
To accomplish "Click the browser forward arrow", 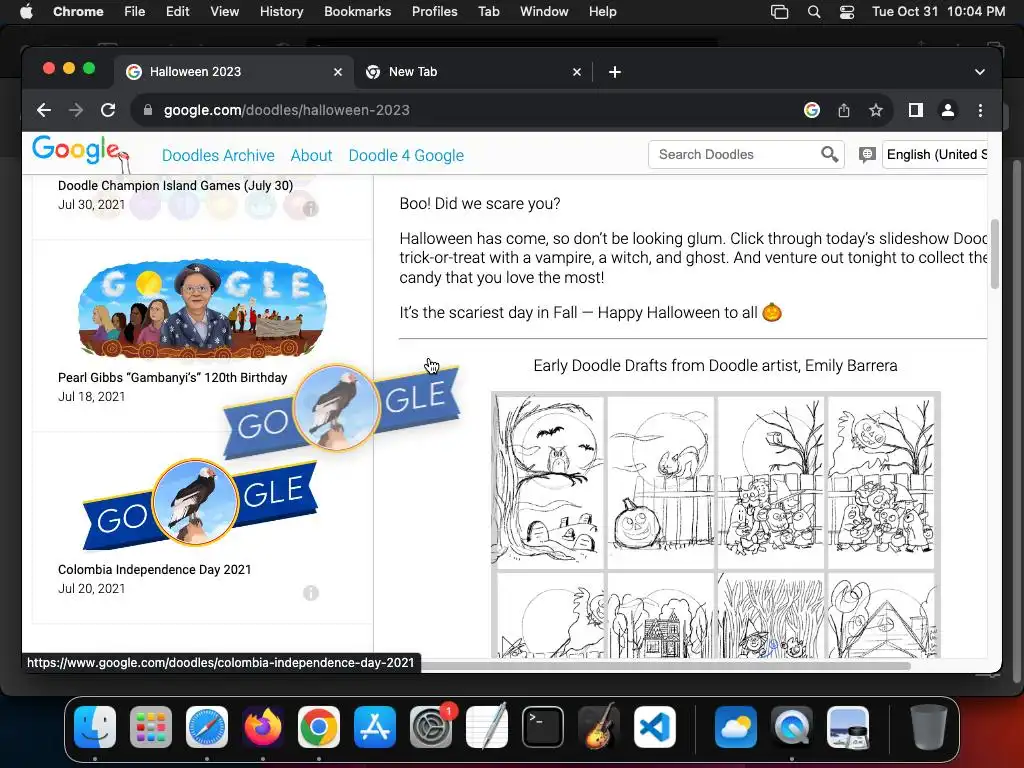I will pos(76,110).
